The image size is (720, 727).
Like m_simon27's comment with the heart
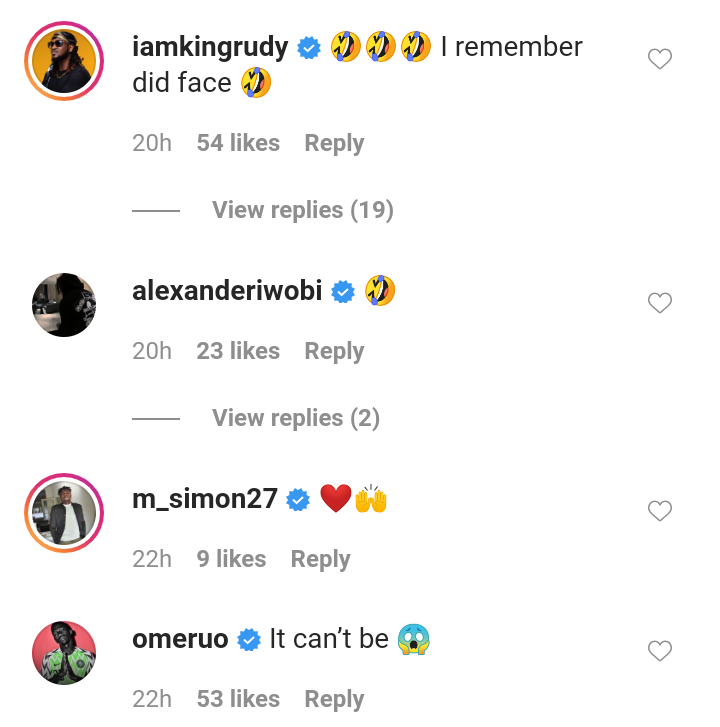[x=660, y=511]
